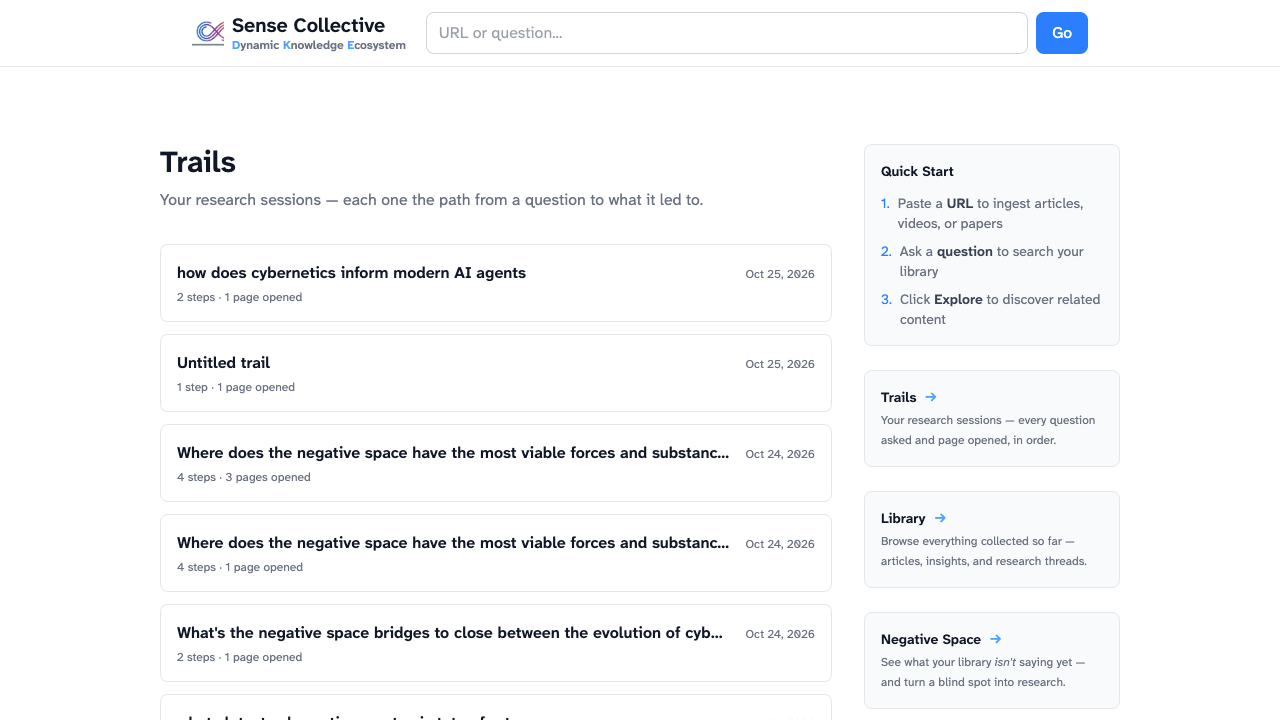Click the "Dynamic Knowledge Ecosystem" tagline
Viewport: 1280px width, 720px height.
pyautogui.click(x=319, y=45)
